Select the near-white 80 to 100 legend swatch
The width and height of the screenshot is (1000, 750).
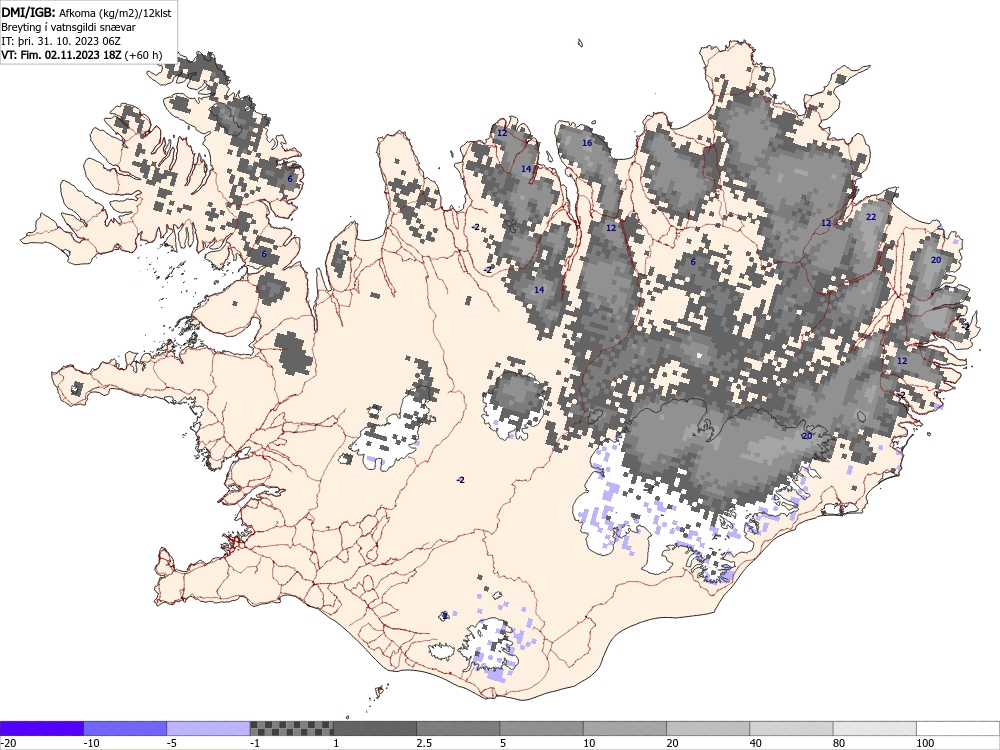pos(874,728)
